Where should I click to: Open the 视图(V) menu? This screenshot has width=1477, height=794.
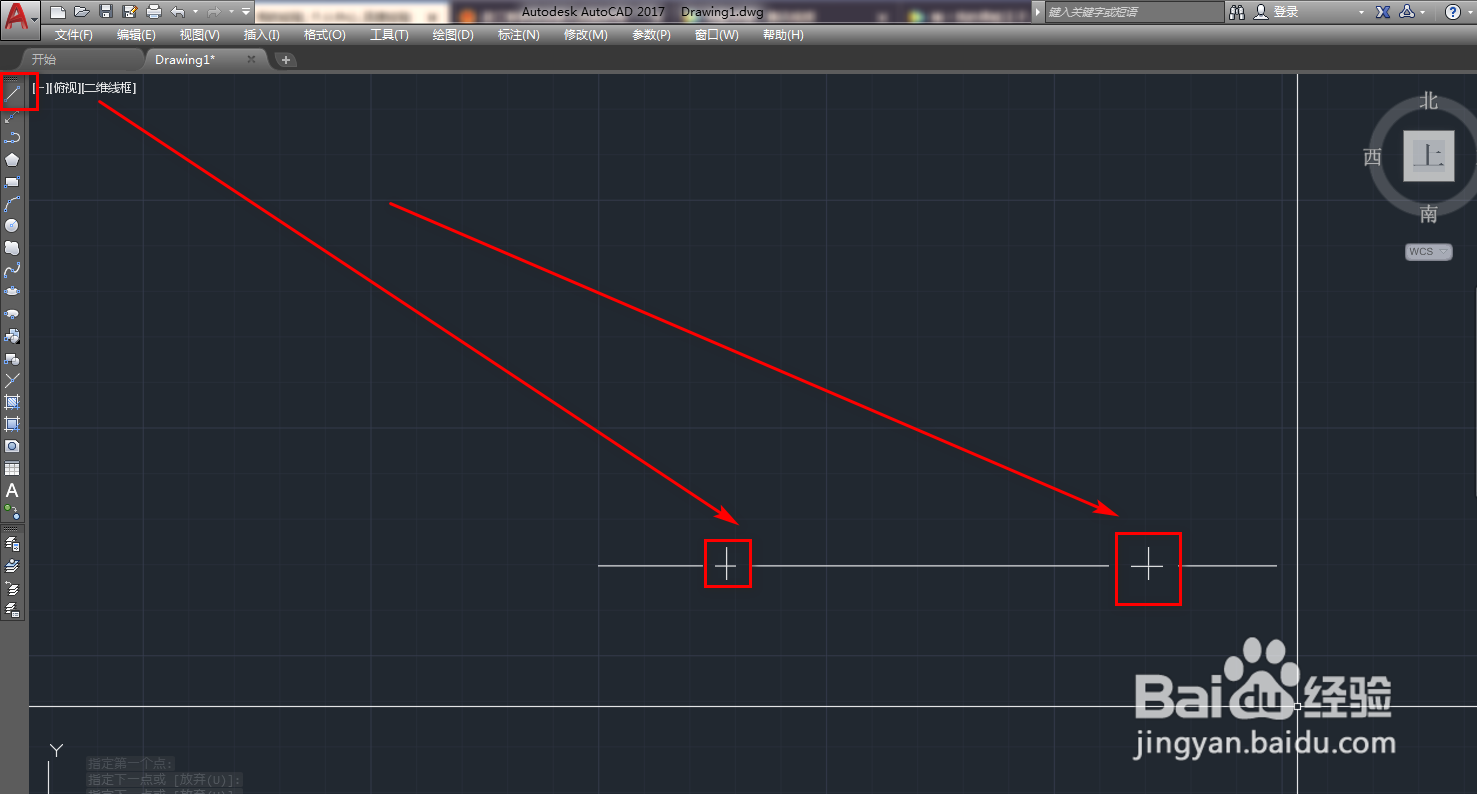click(x=200, y=35)
